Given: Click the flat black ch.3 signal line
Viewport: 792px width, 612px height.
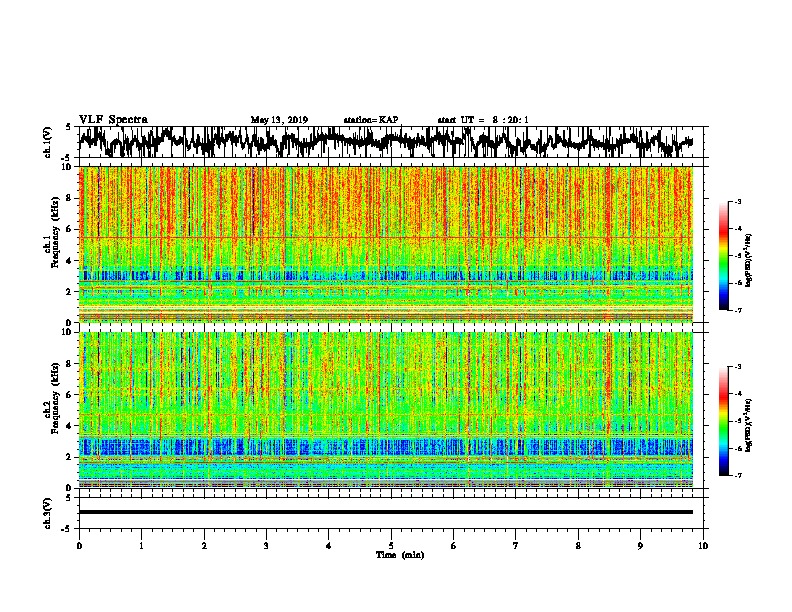Looking at the screenshot, I should point(386,512).
